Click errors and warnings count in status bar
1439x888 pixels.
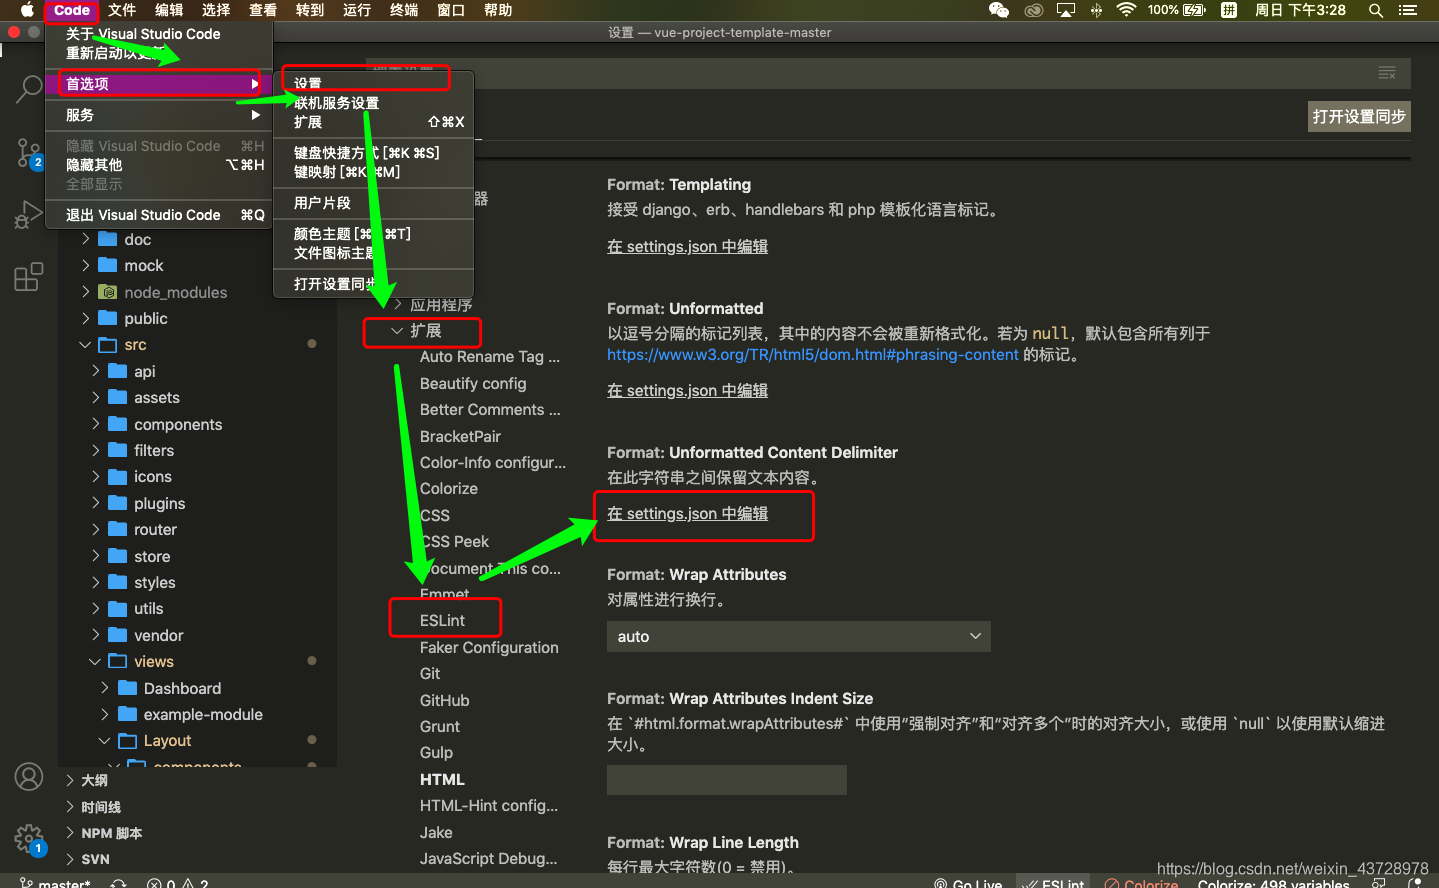coord(178,884)
